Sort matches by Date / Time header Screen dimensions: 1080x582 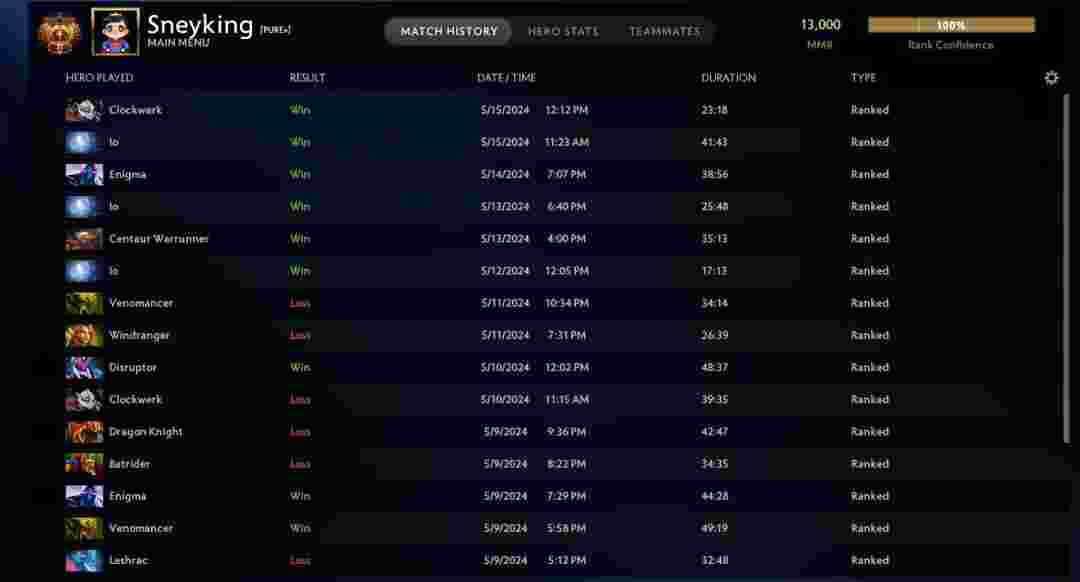506,78
